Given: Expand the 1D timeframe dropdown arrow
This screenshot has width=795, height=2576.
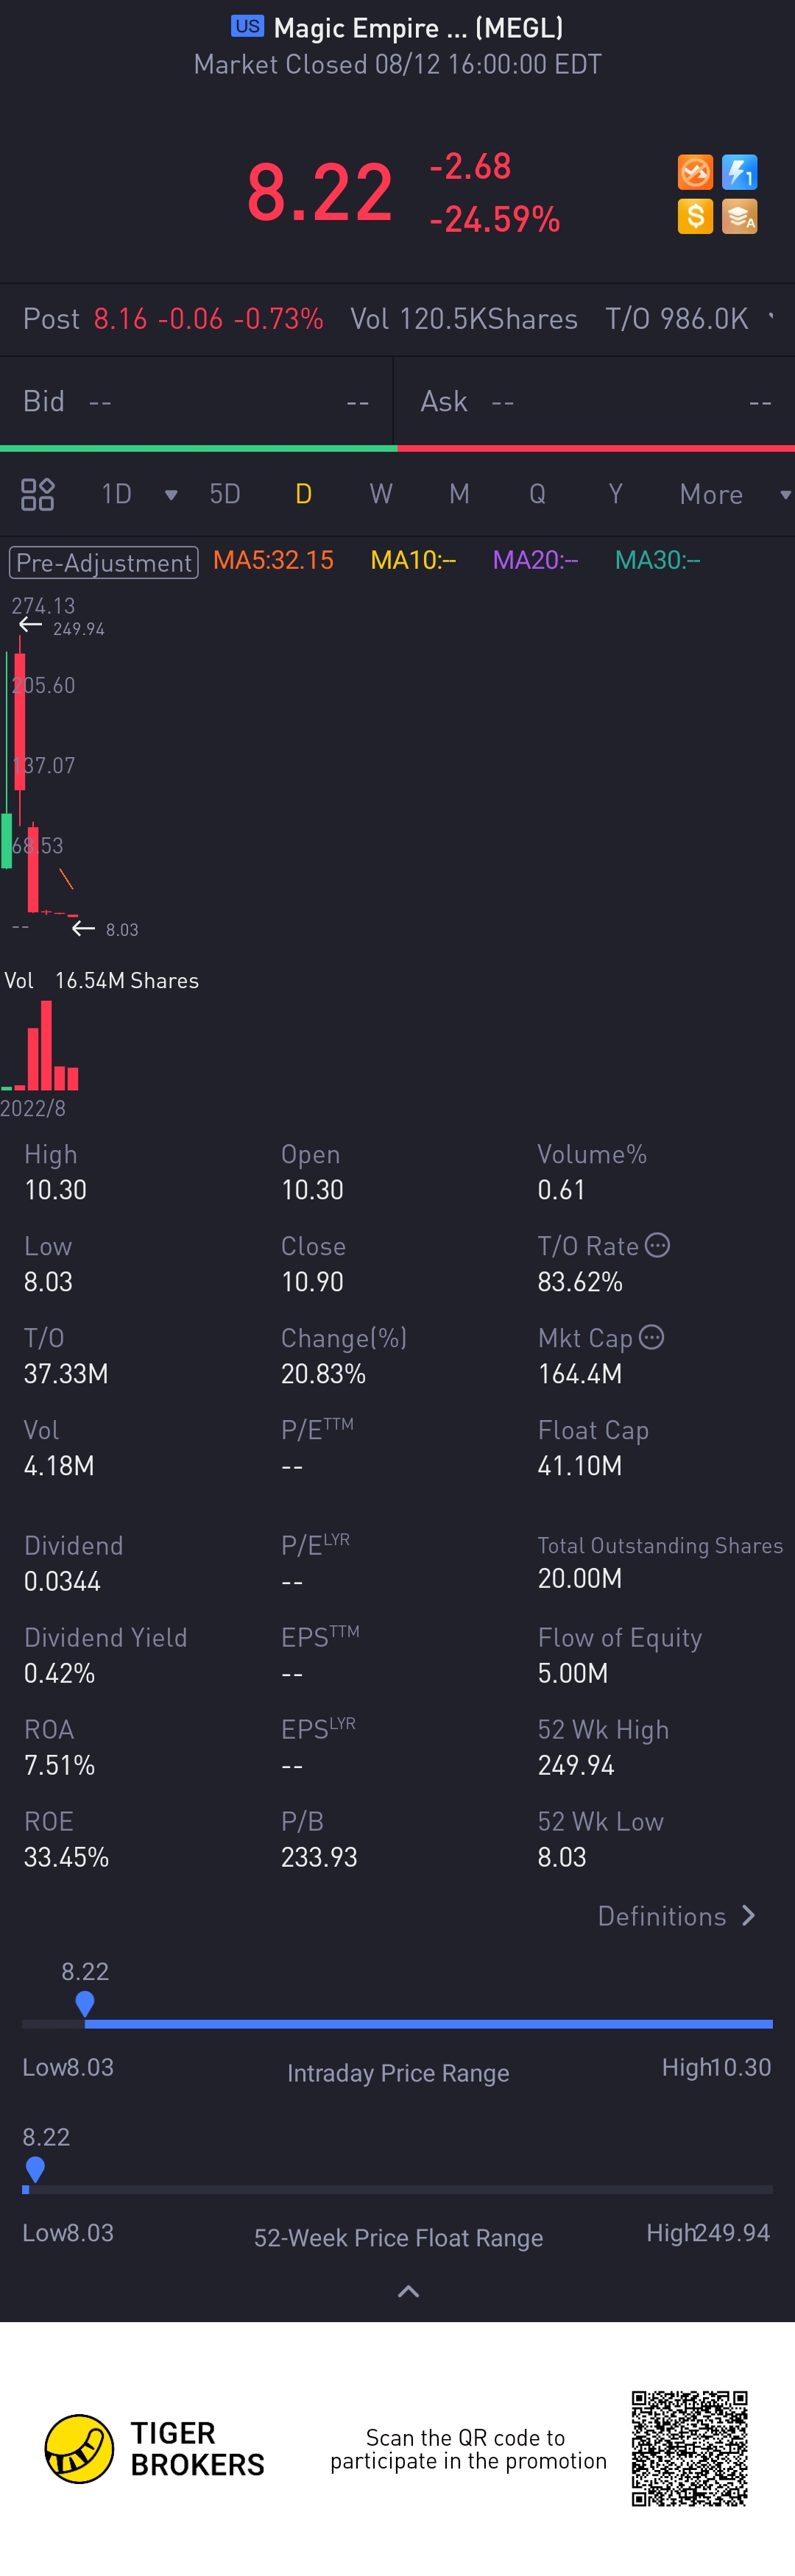Looking at the screenshot, I should tap(171, 495).
